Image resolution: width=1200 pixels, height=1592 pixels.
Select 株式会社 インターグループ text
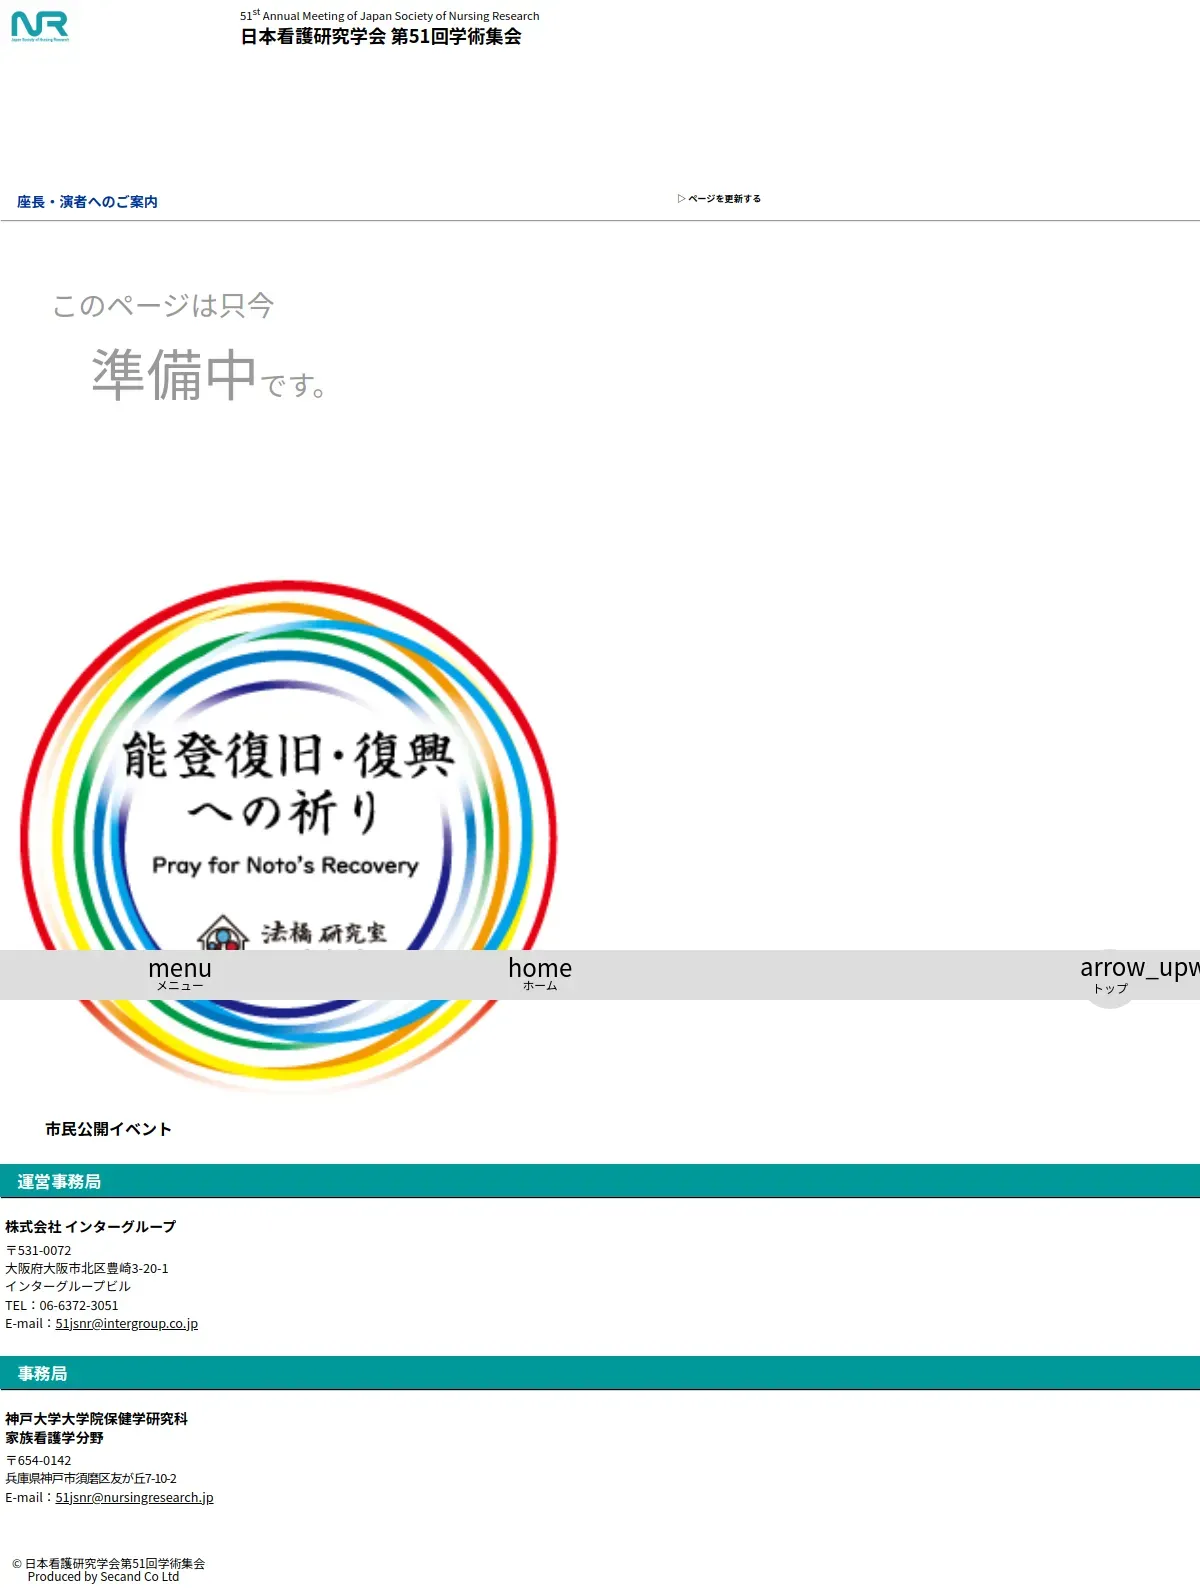click(91, 1227)
